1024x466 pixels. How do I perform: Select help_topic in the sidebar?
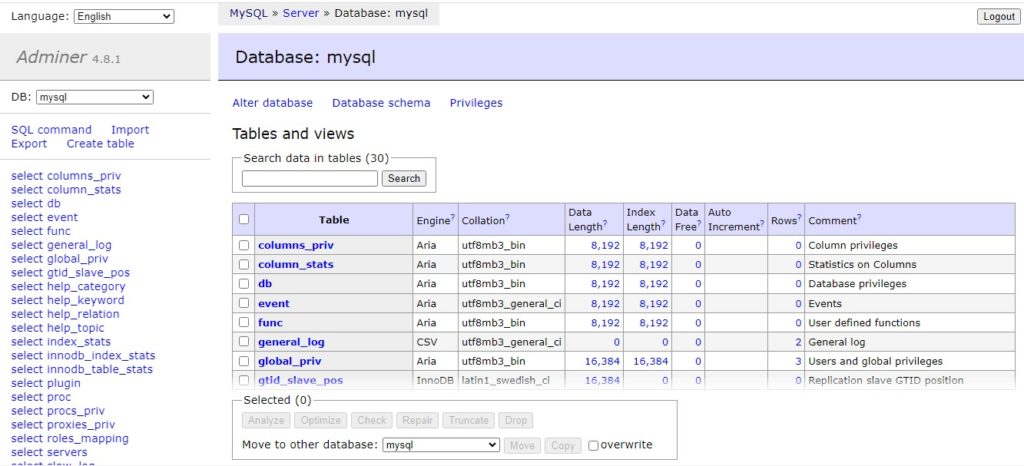(57, 328)
